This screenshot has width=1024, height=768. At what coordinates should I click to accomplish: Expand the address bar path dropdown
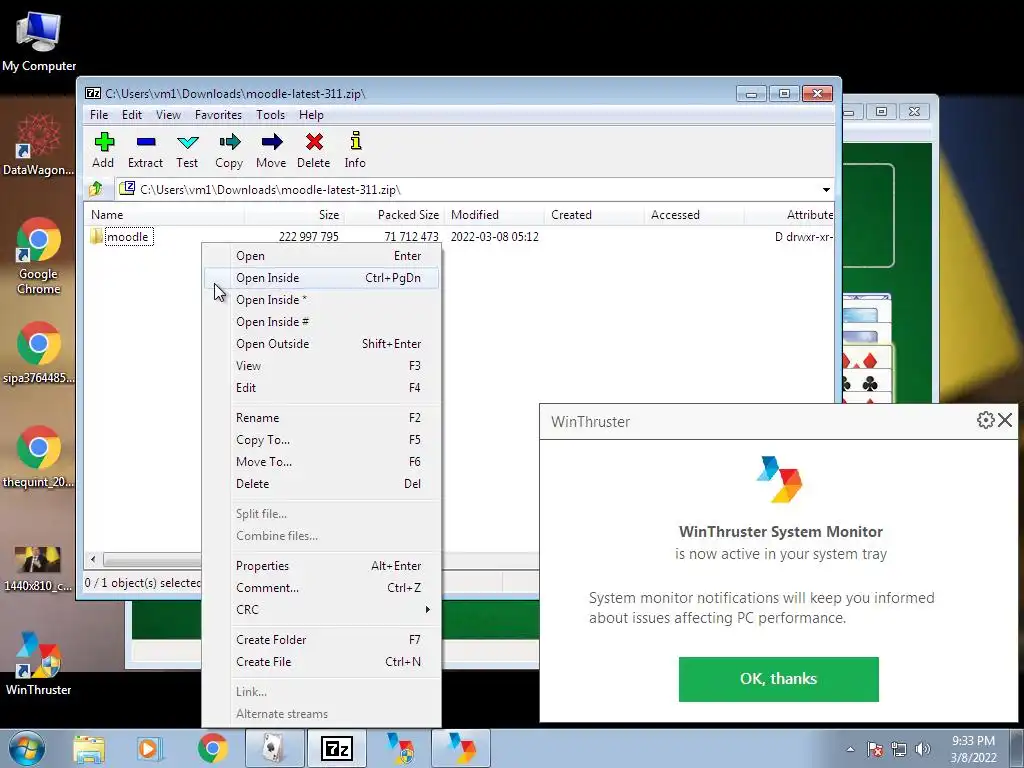tap(826, 189)
